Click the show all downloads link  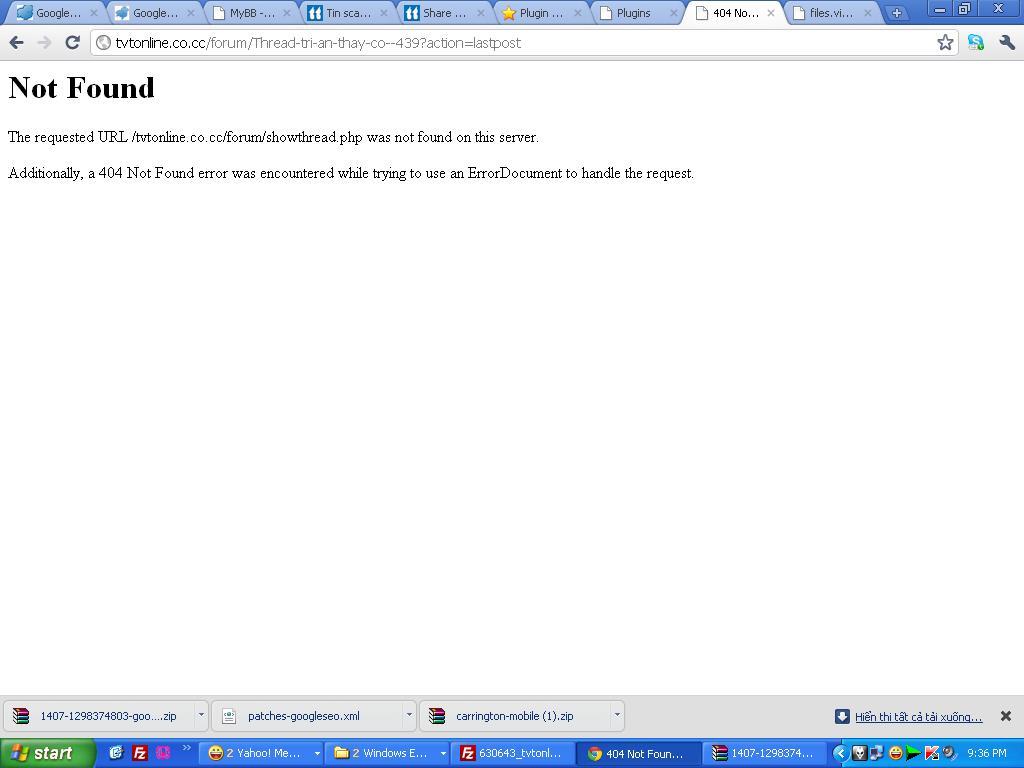(x=918, y=716)
